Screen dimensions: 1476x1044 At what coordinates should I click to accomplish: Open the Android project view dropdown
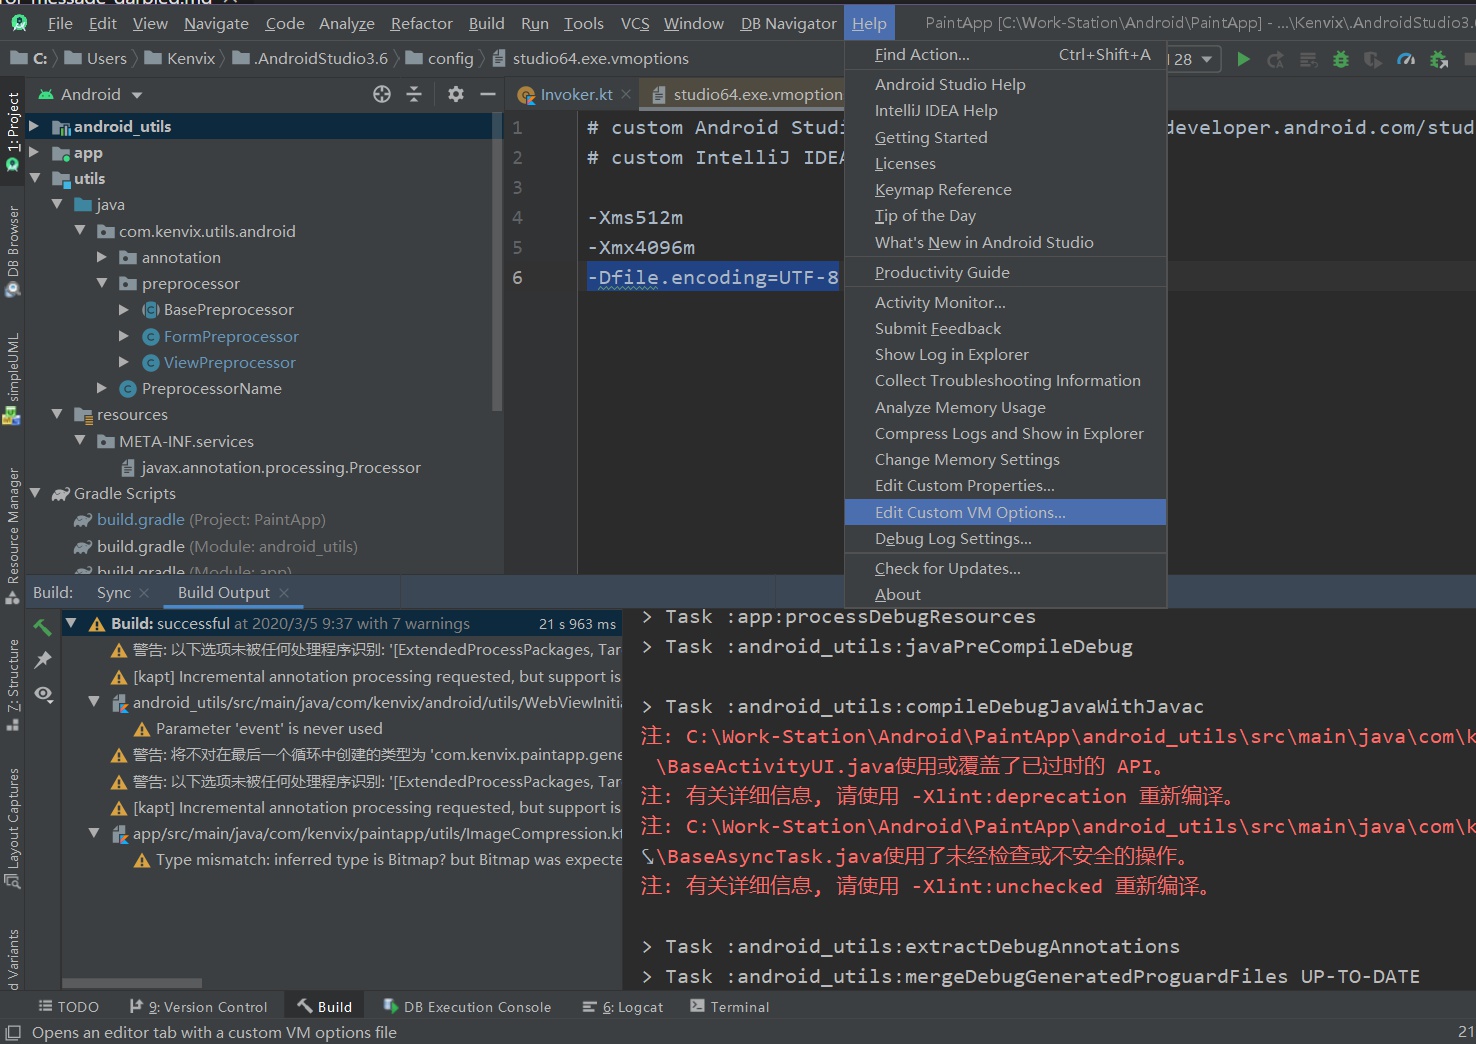[x=137, y=95]
